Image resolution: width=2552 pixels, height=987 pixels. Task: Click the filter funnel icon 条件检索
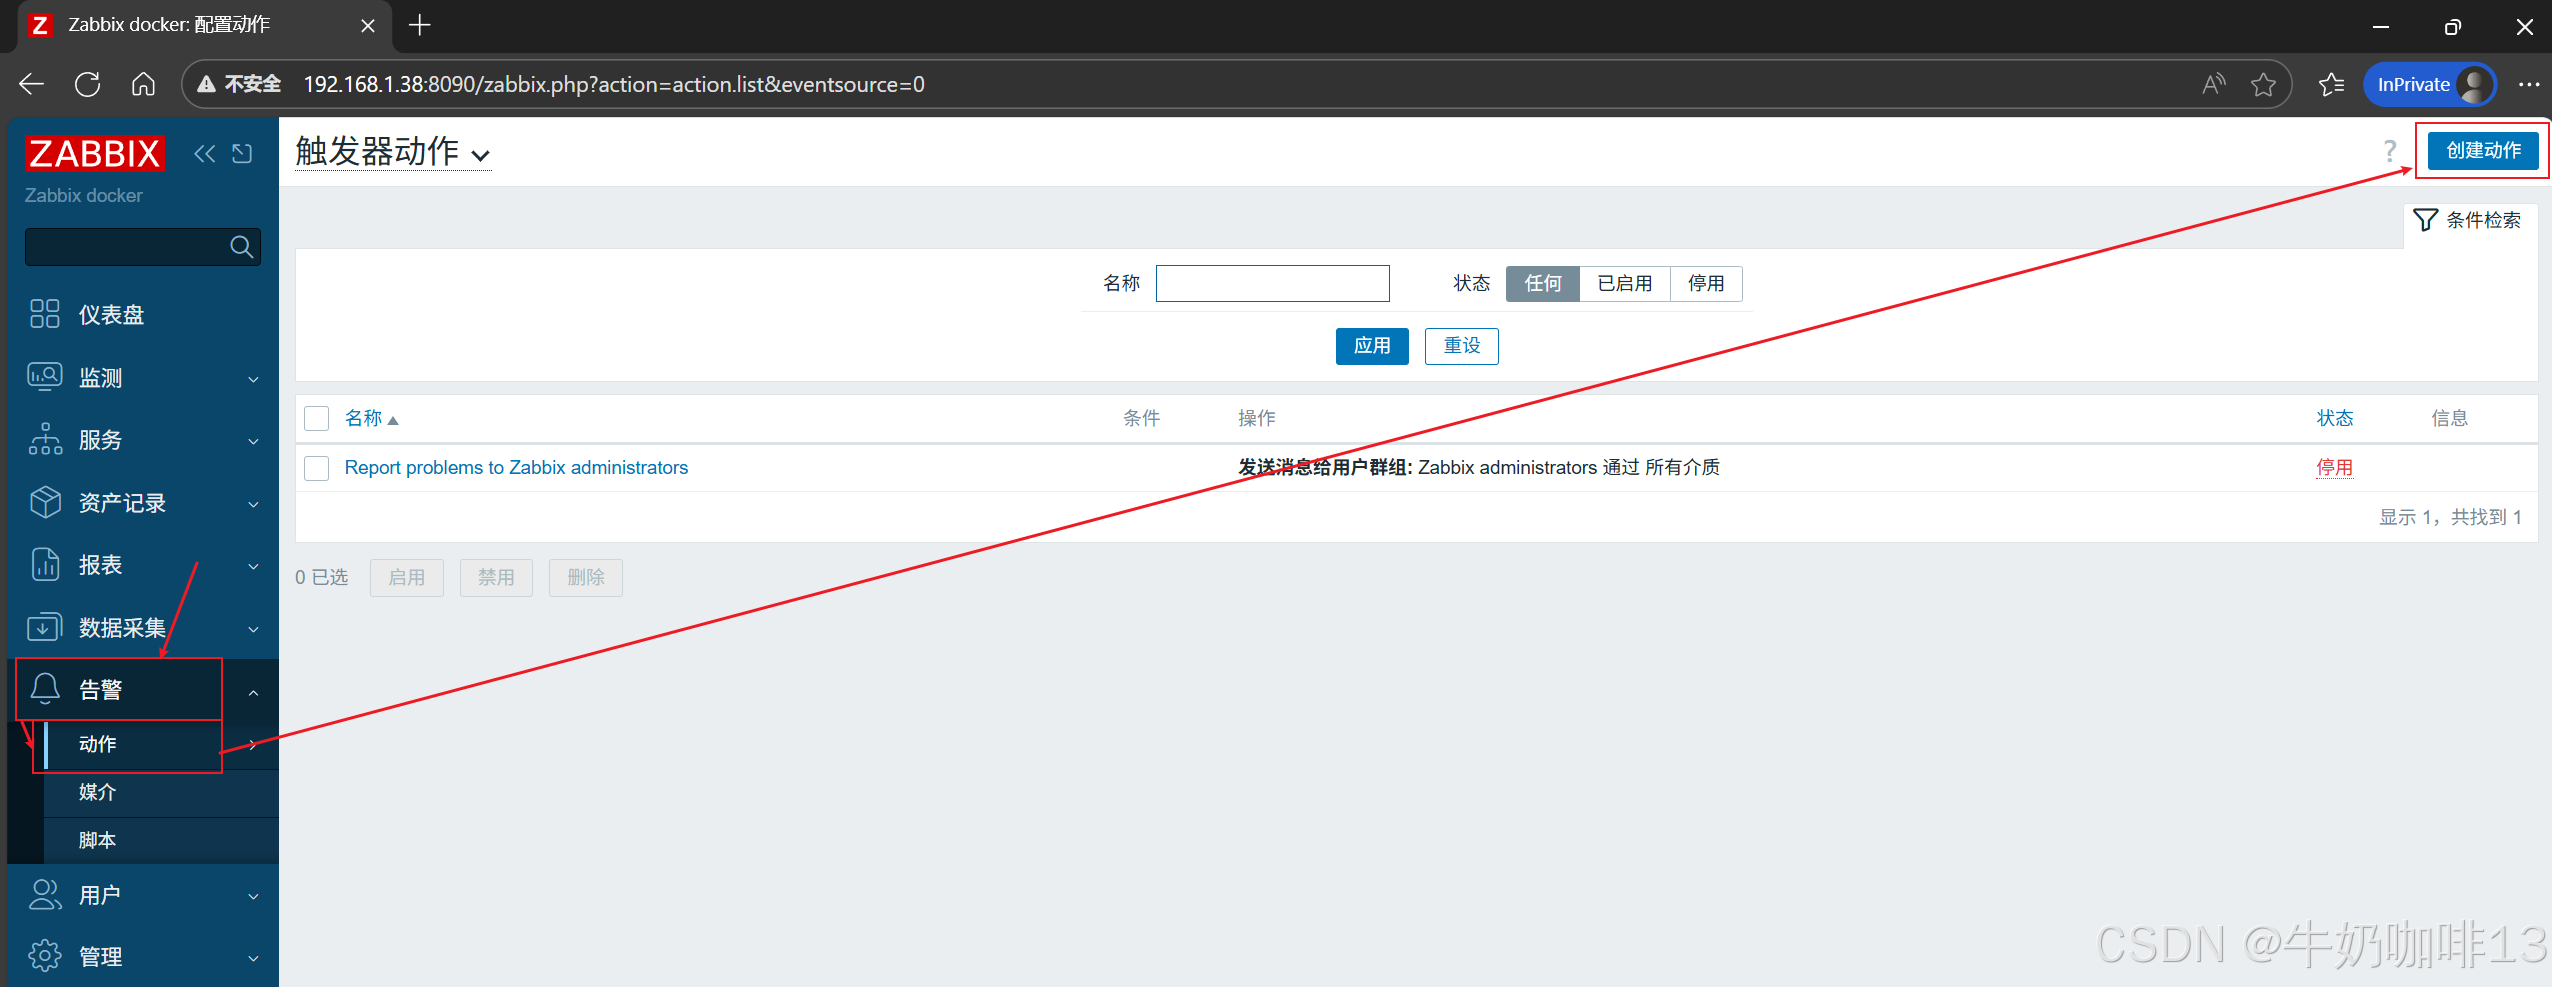point(2425,220)
